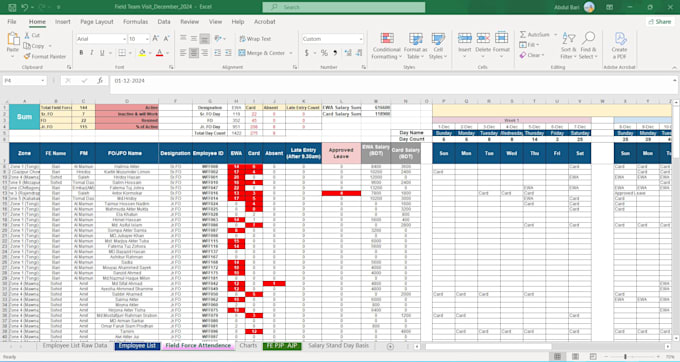Switch to the Page Layout tab

click(97, 22)
